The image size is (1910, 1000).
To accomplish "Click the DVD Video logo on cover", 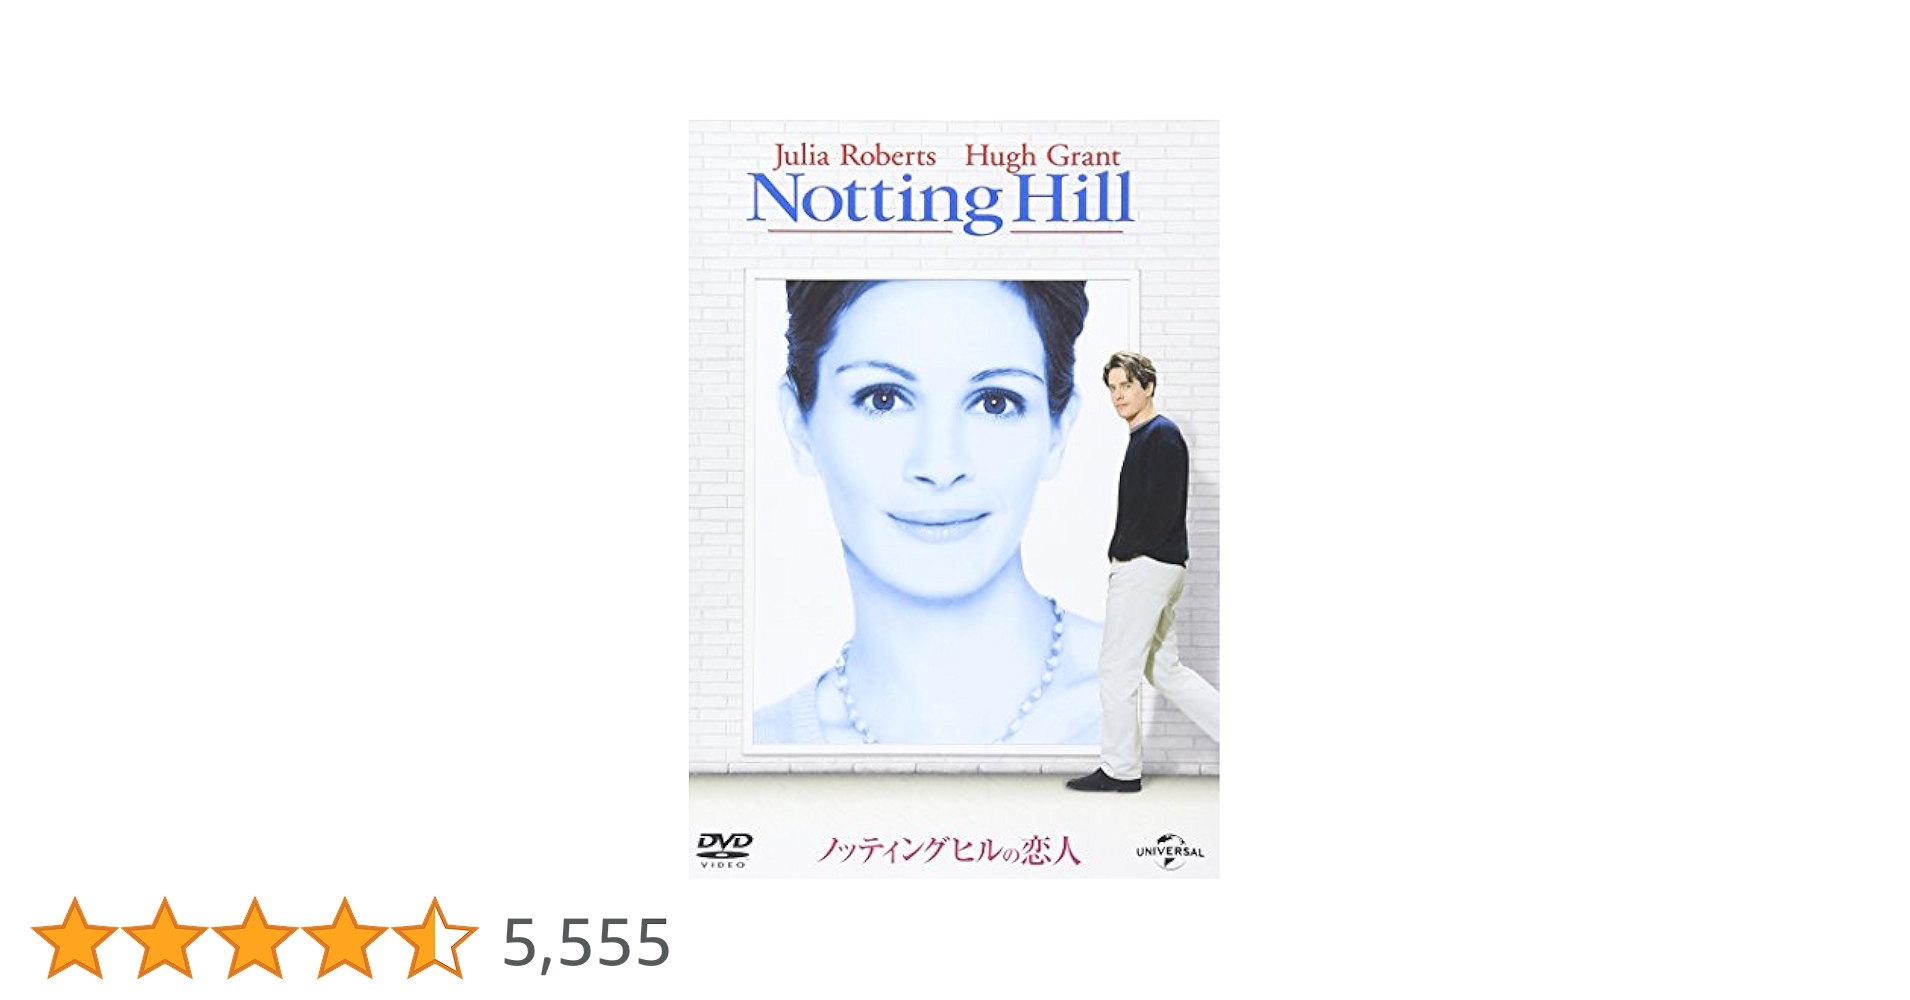I will point(724,850).
